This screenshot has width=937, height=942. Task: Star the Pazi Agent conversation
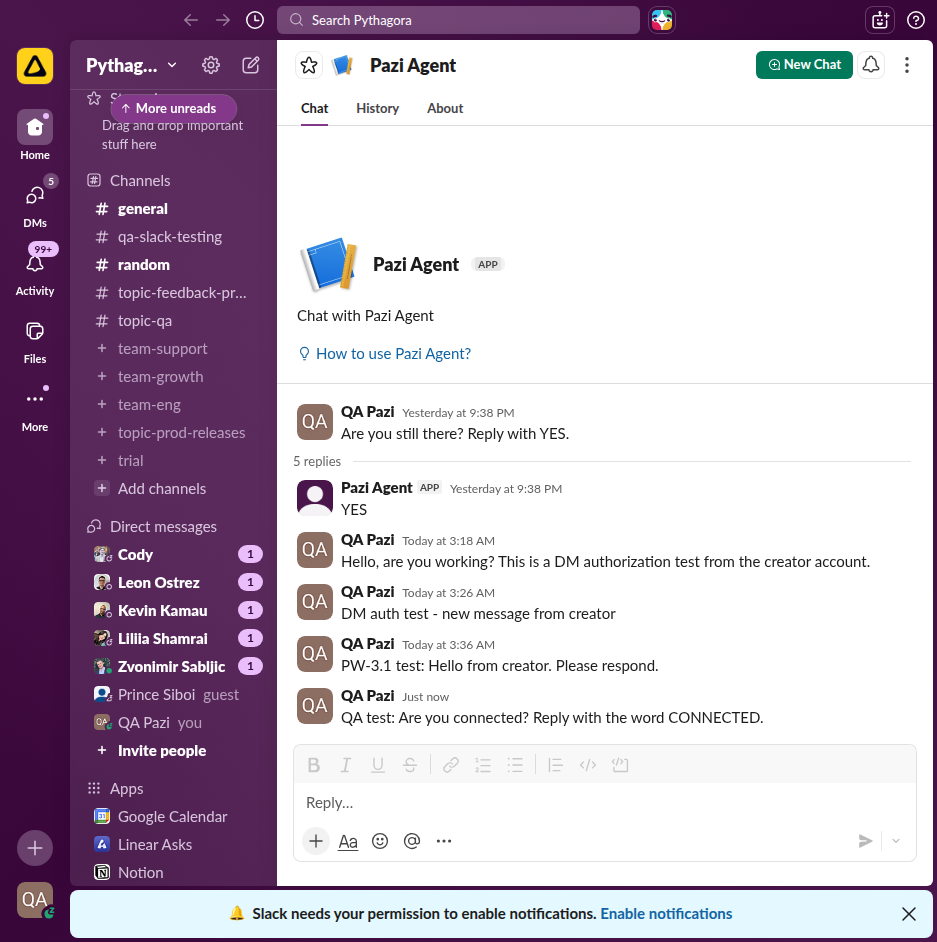click(x=309, y=64)
